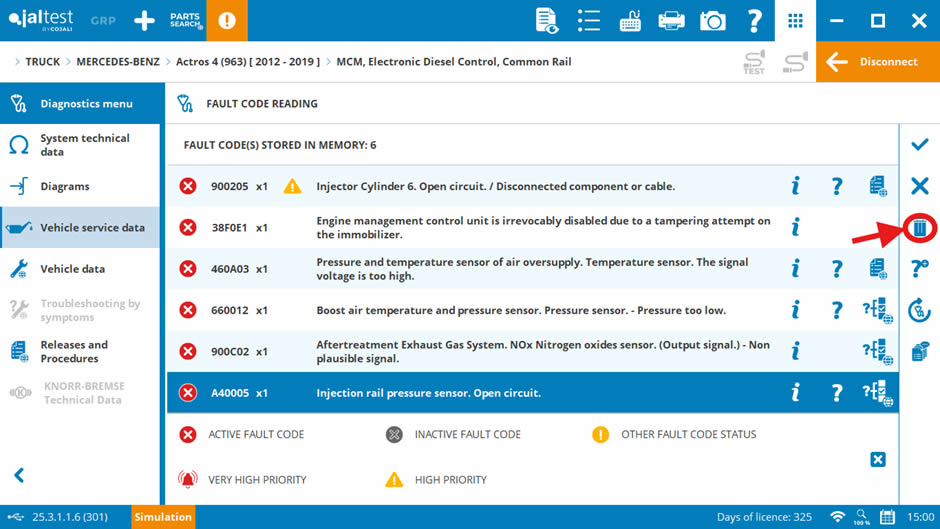The height and width of the screenshot is (529, 940).
Task: Click high priority warning on 900205
Action: 293,186
